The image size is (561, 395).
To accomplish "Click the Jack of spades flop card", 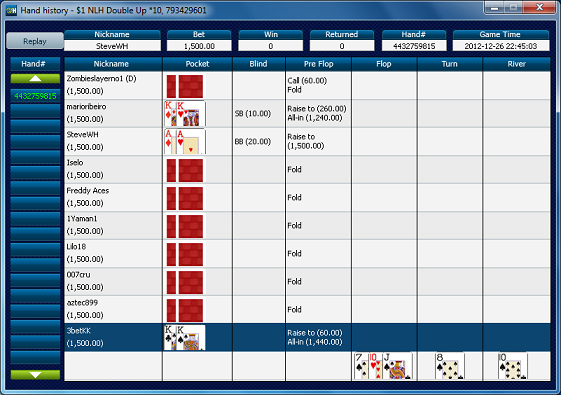I will (397, 366).
